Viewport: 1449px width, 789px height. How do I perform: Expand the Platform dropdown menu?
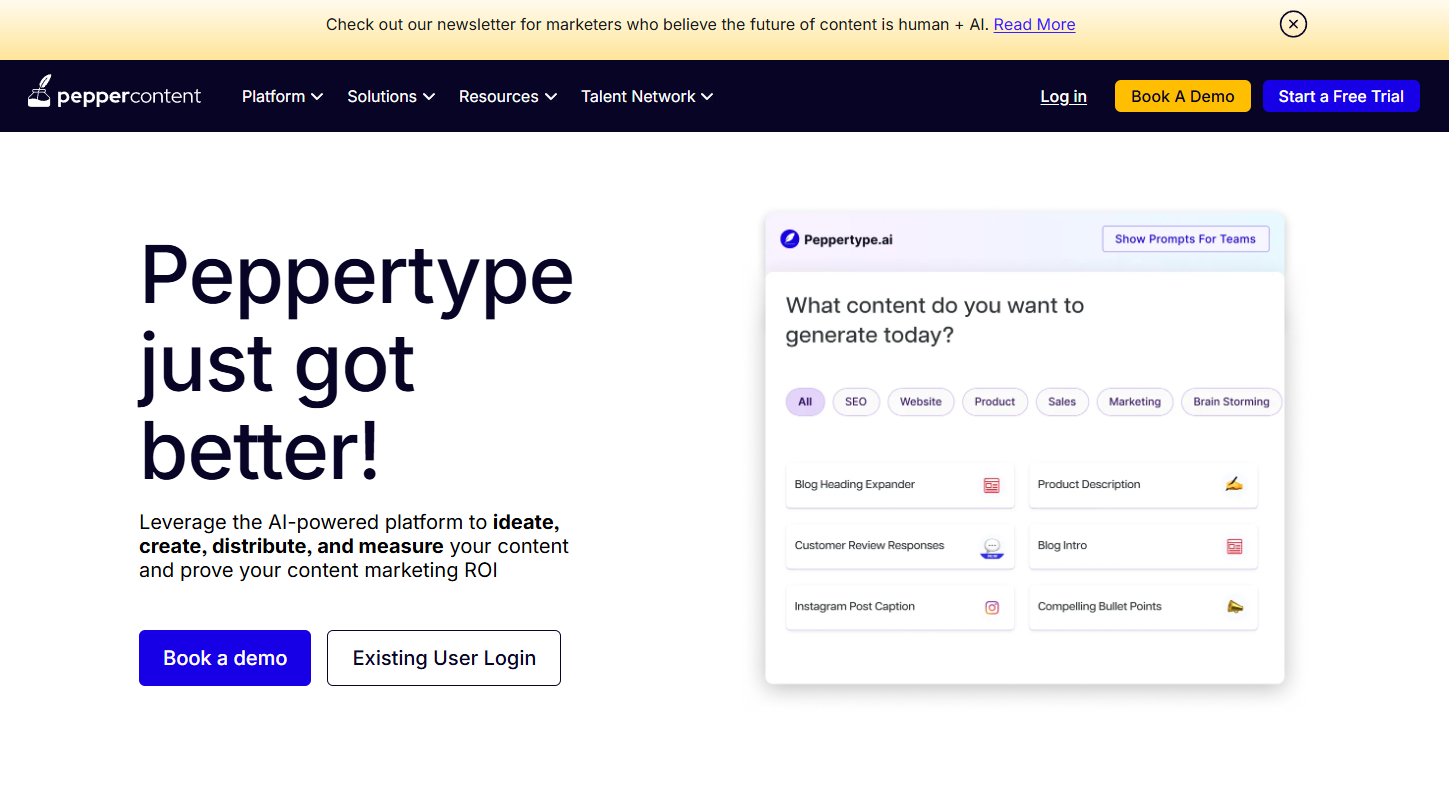282,96
